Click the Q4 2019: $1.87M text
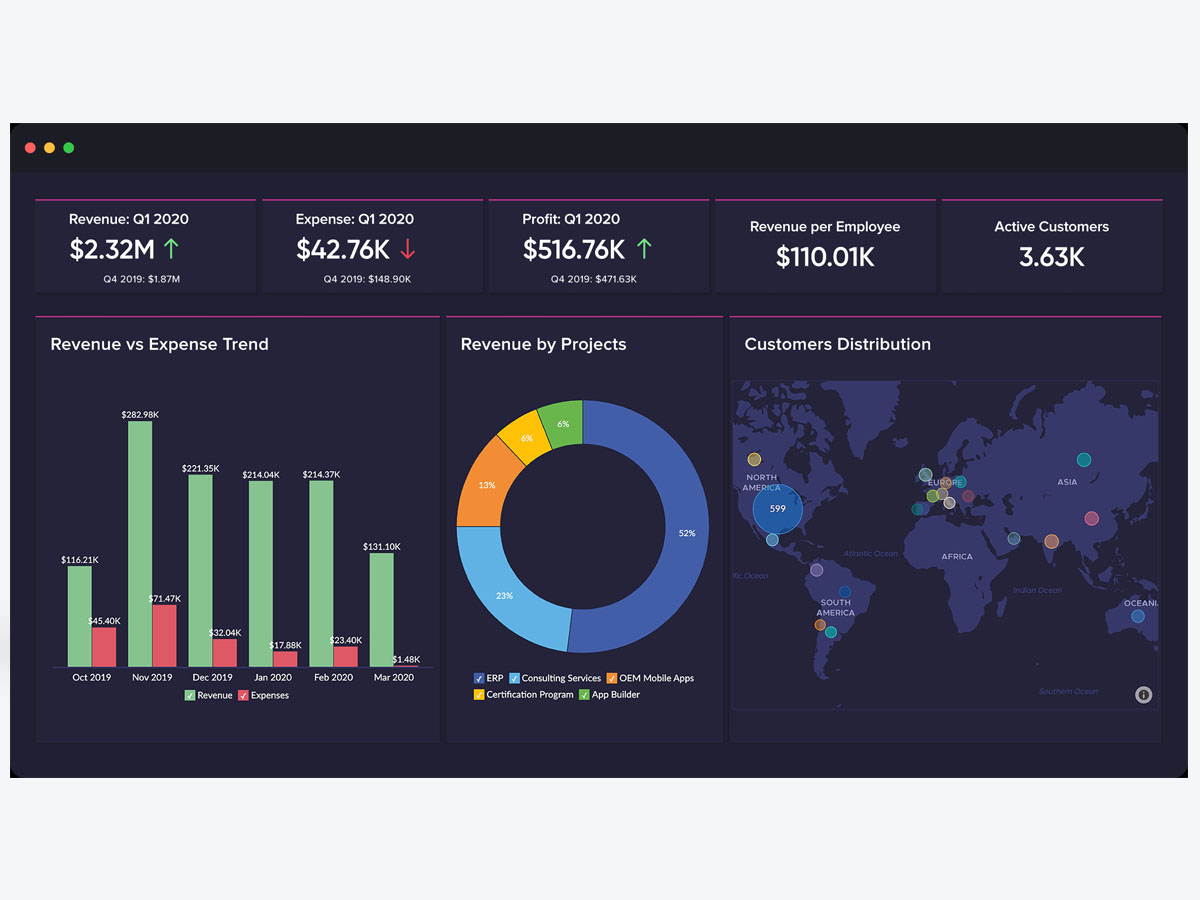1200x900 pixels. click(x=141, y=279)
